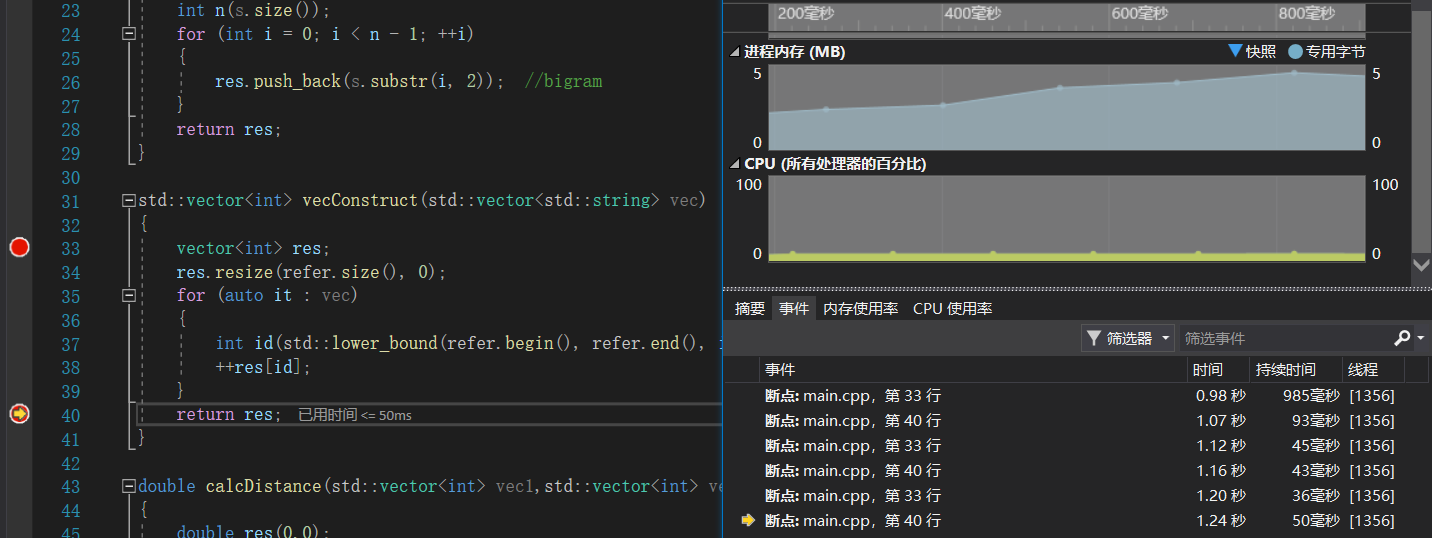The width and height of the screenshot is (1432, 538).
Task: Open the 筛选器 filter dropdown
Action: pos(1128,339)
